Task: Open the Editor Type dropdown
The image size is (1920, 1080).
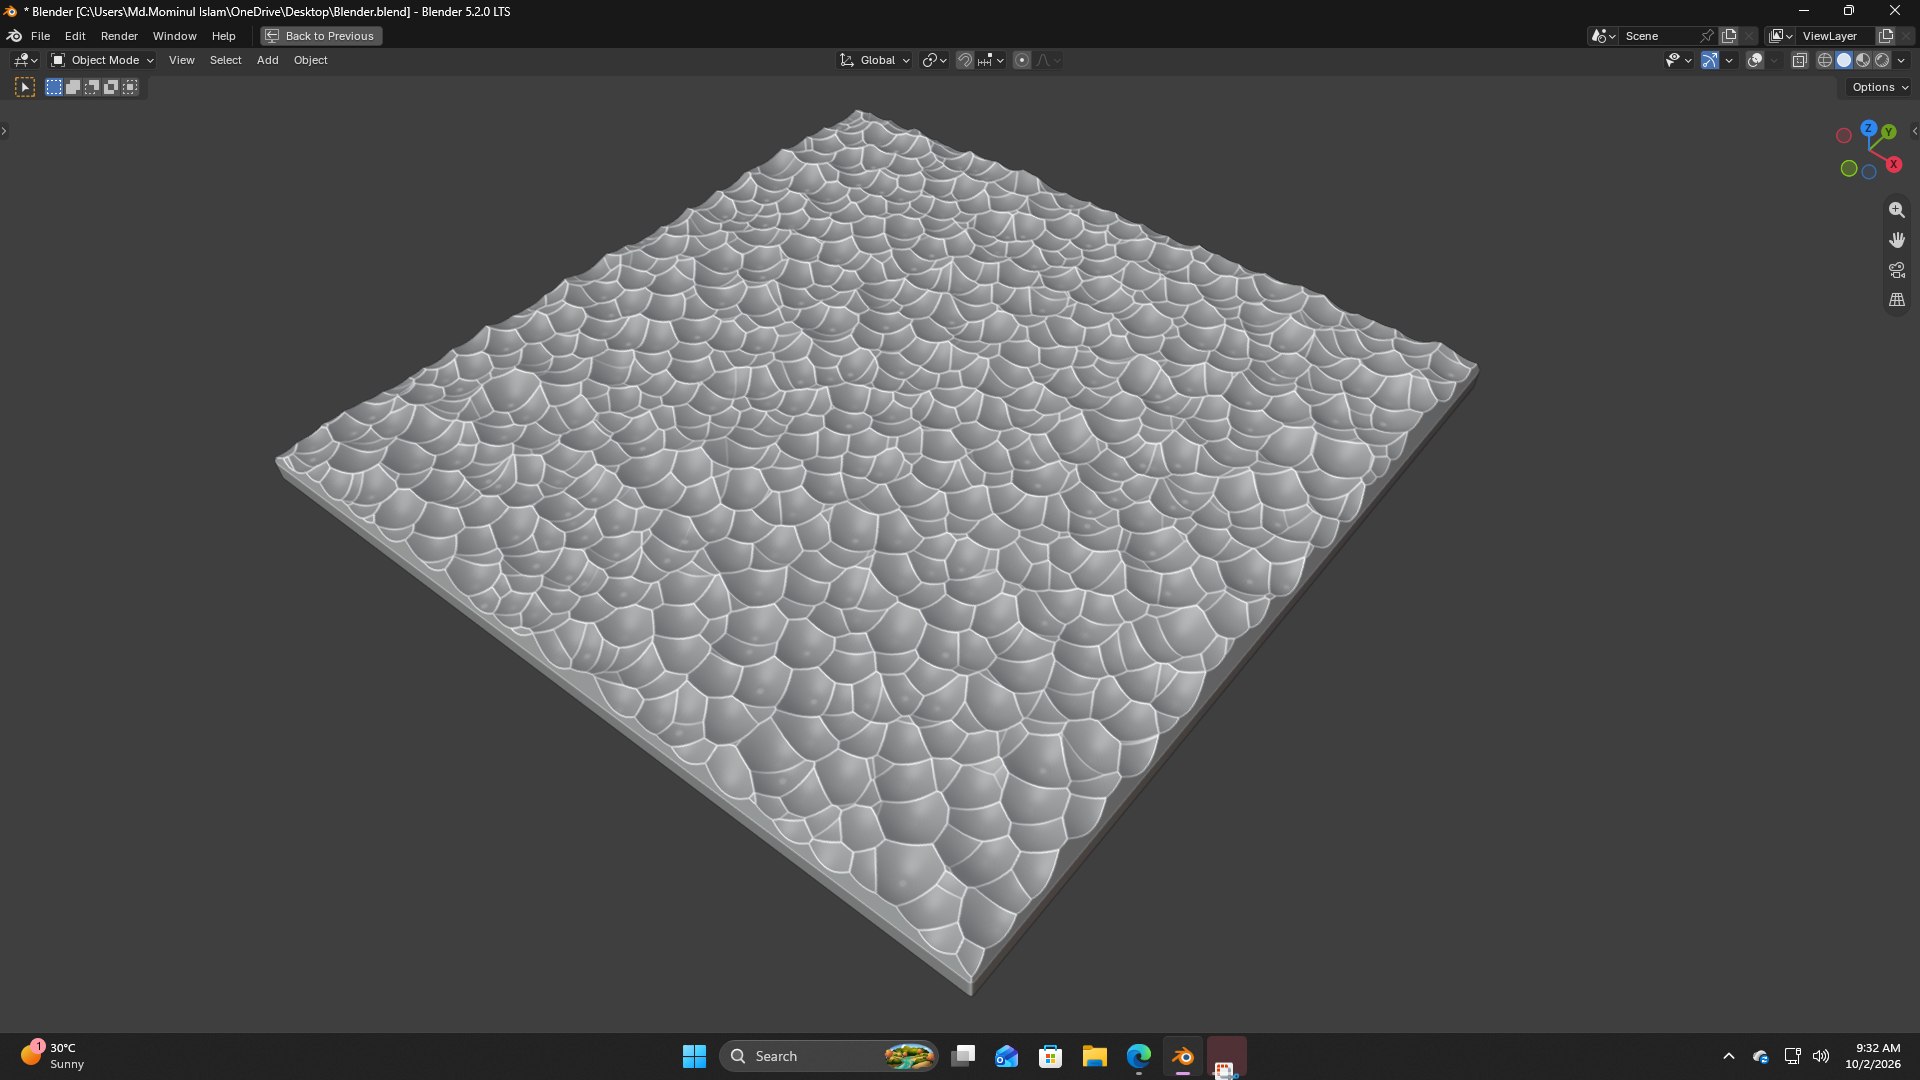Action: [25, 61]
